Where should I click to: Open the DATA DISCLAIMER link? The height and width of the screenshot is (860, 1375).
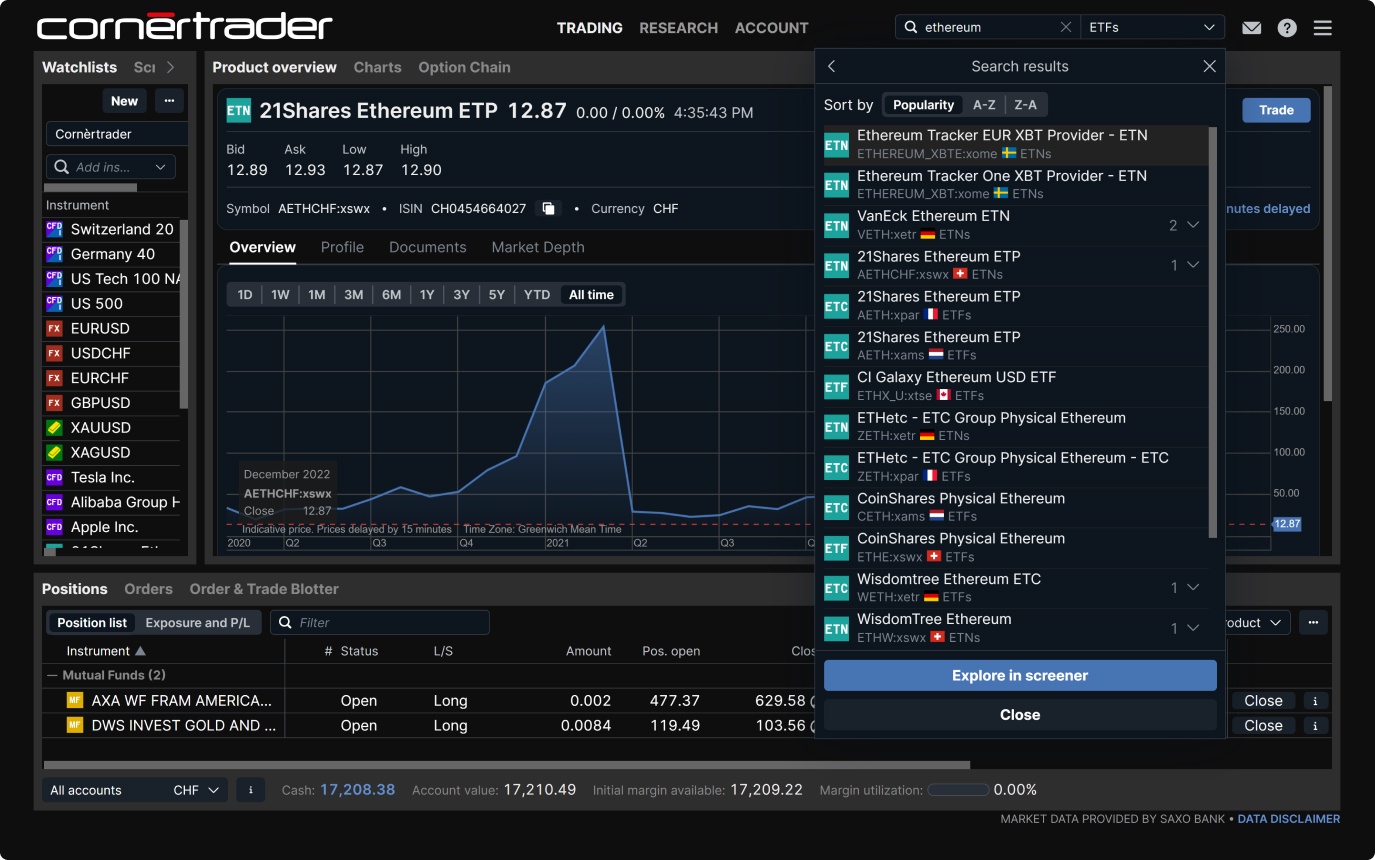pos(1289,819)
